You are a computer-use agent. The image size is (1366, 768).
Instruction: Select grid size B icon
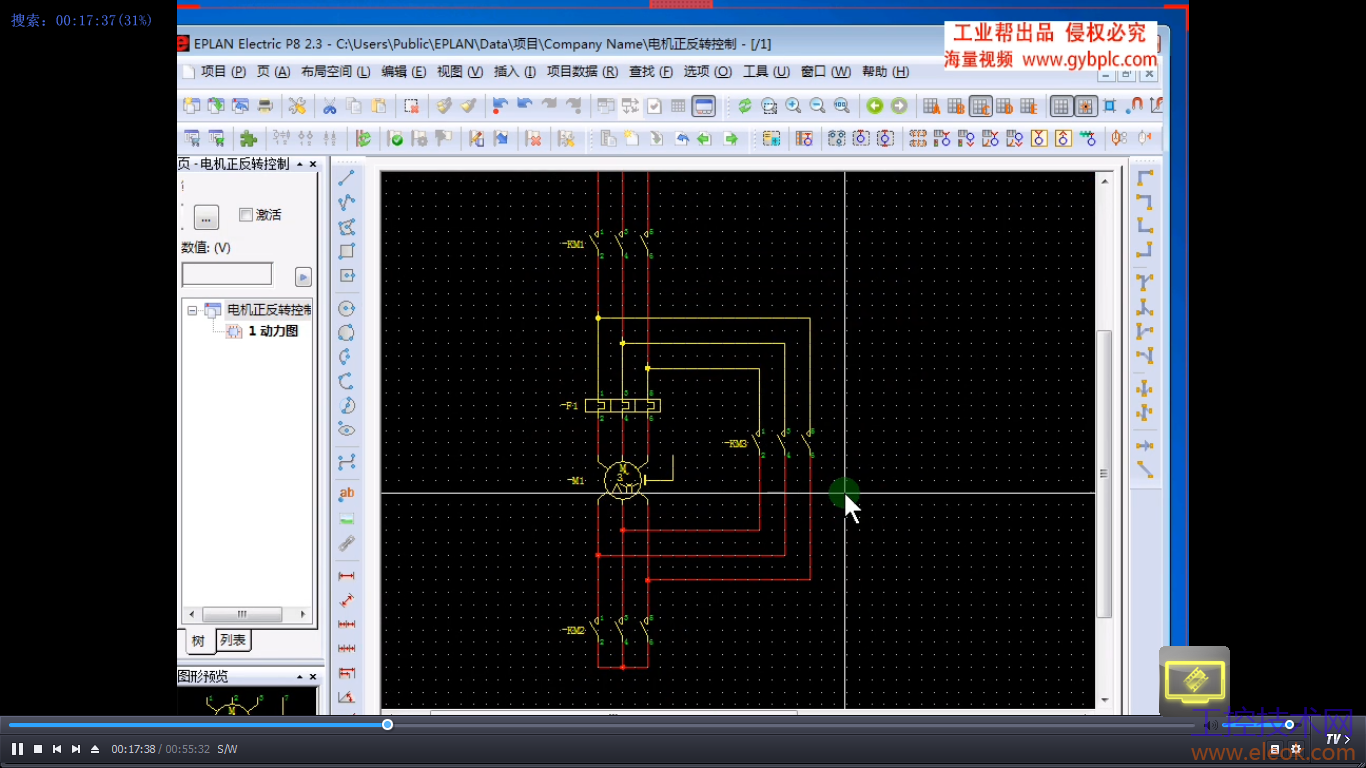pos(956,106)
